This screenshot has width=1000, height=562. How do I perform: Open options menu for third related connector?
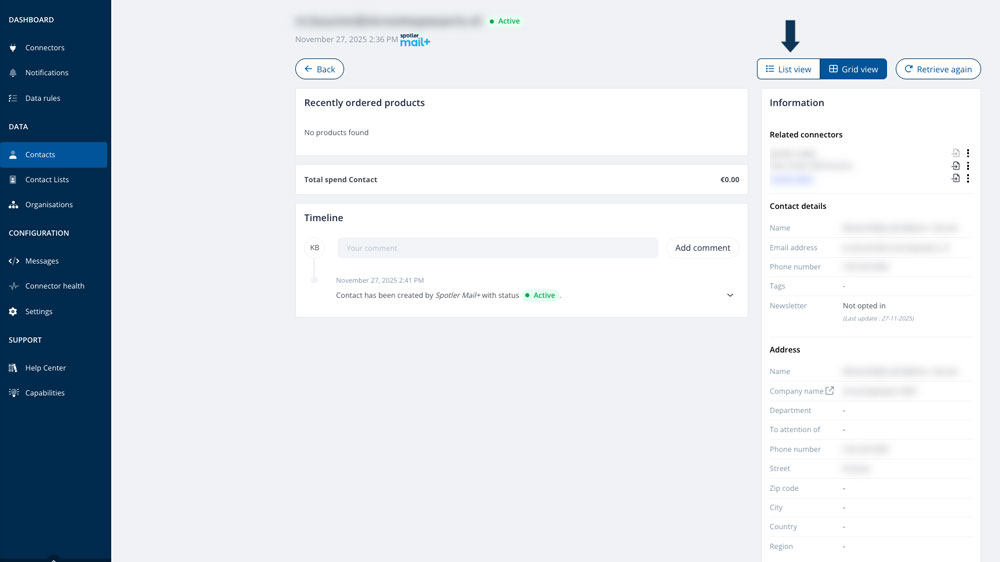pos(967,179)
